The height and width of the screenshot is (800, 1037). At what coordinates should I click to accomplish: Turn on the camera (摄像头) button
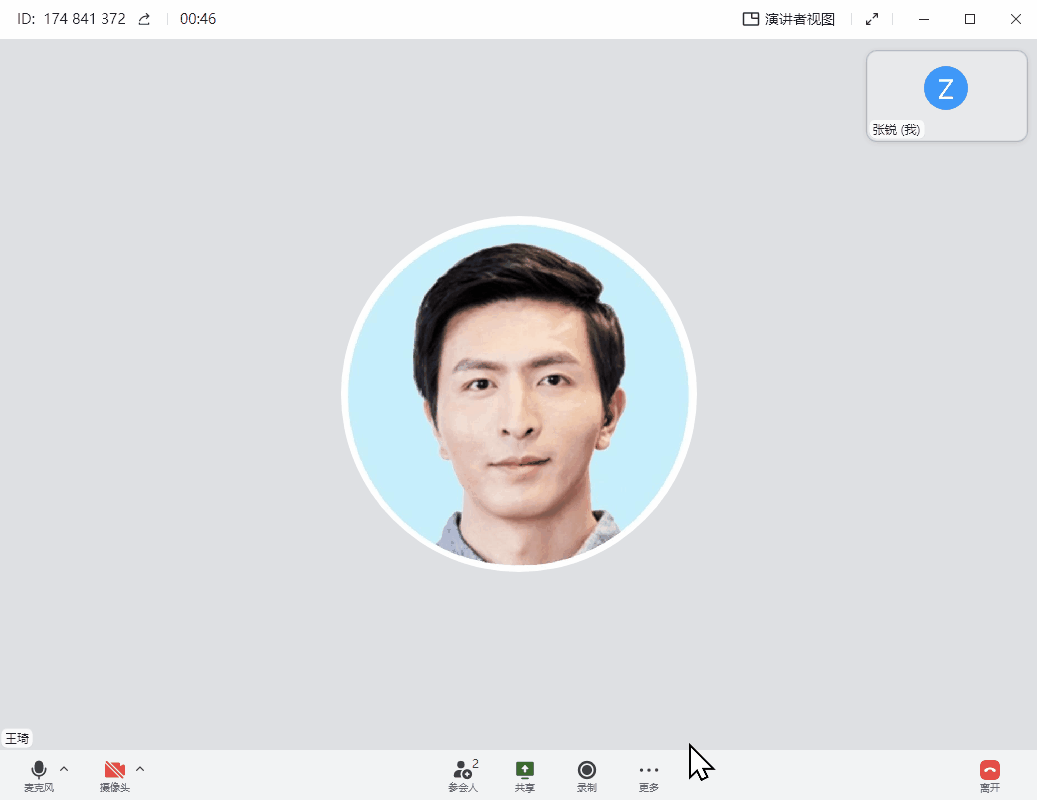tap(114, 776)
